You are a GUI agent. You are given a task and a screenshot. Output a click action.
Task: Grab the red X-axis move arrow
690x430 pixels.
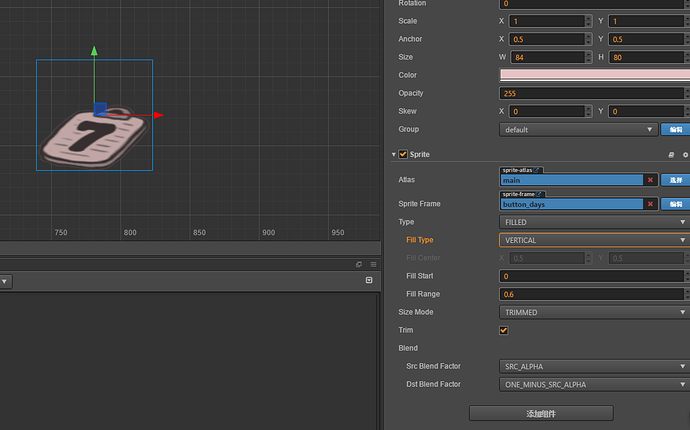click(x=159, y=115)
